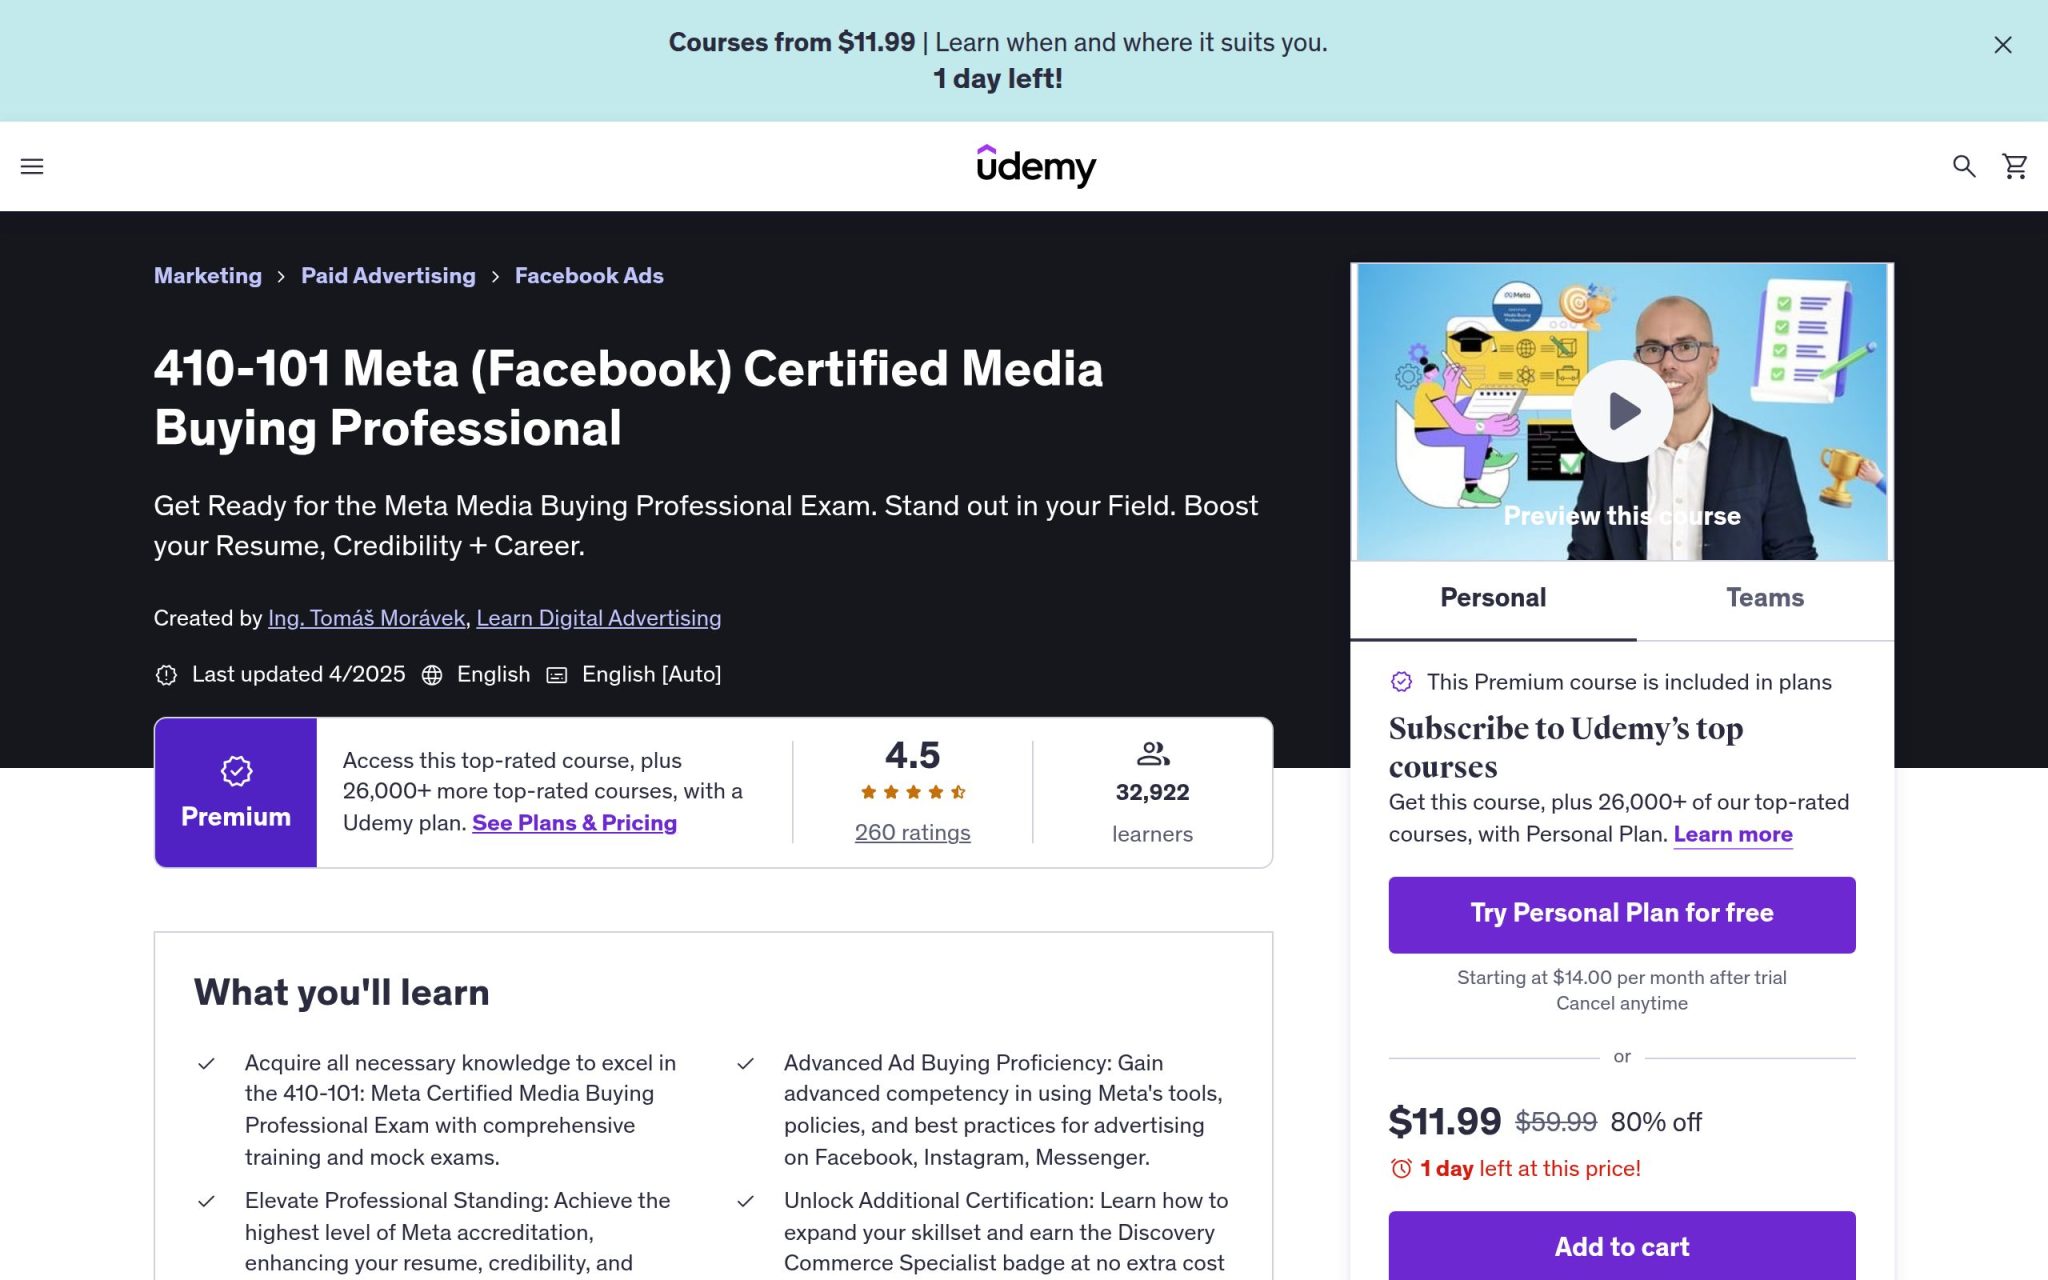Click the Udemy logo

(x=1036, y=166)
